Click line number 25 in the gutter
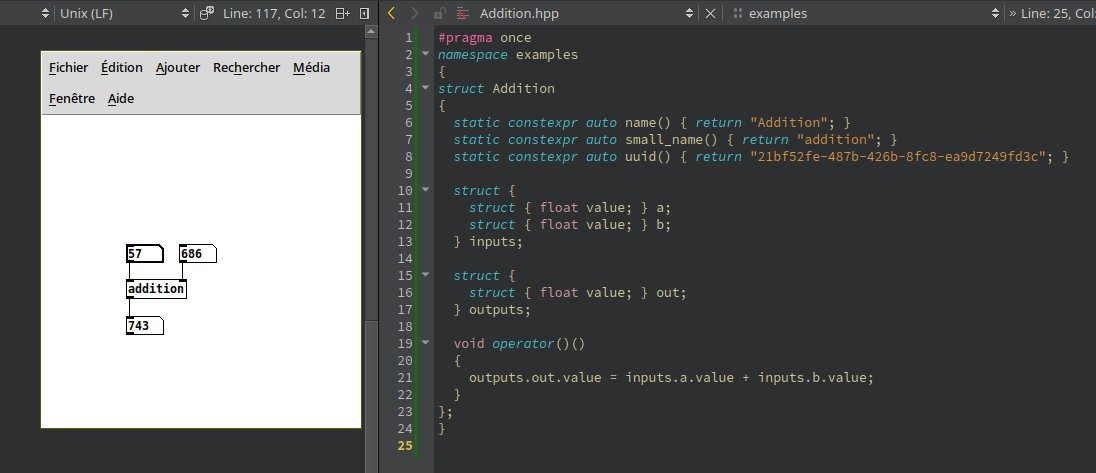1096x473 pixels. pos(405,445)
